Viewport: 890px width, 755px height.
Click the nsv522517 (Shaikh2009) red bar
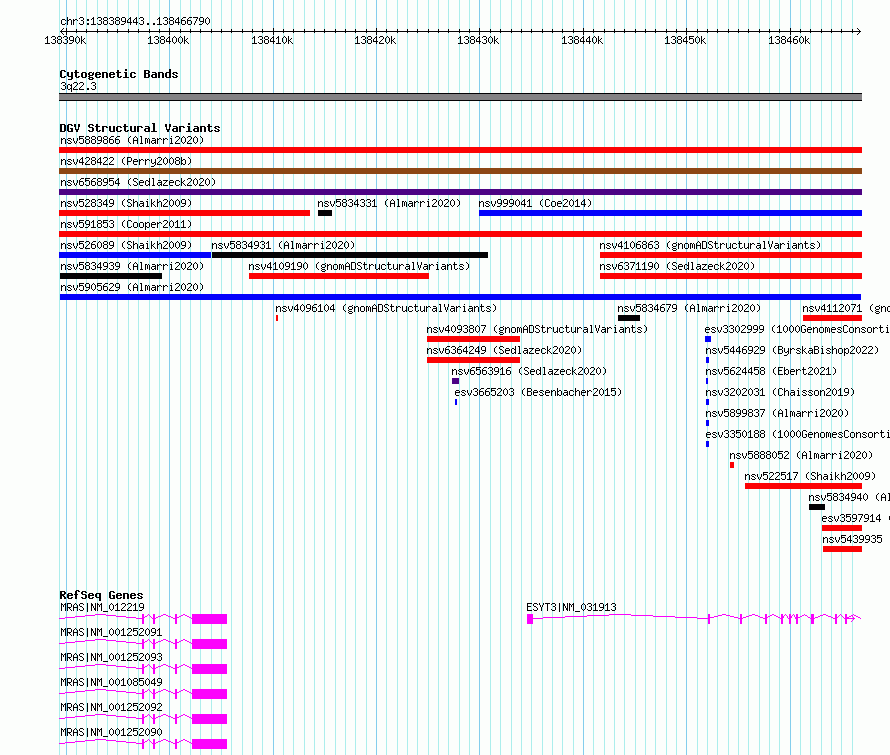[803, 486]
